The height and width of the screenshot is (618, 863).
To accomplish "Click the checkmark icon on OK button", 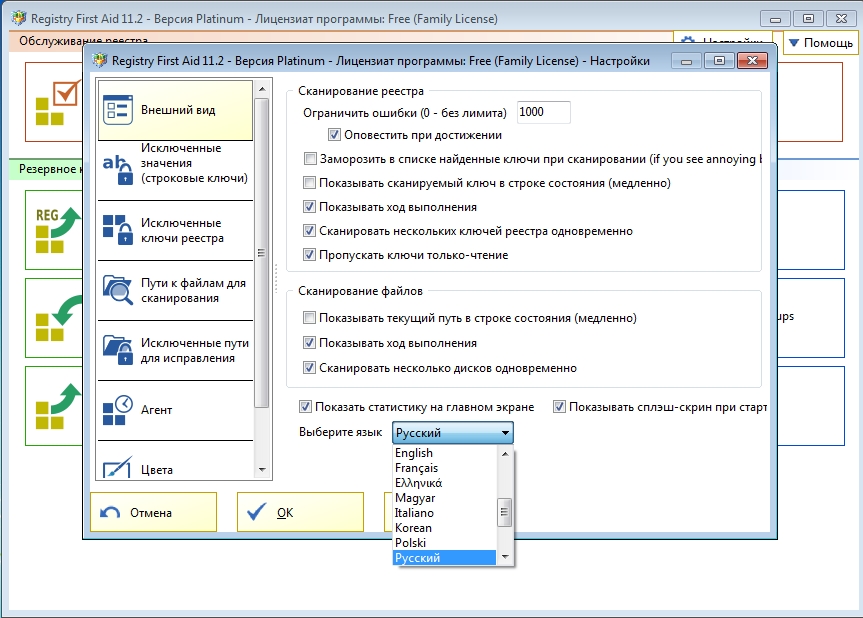I will (x=256, y=512).
